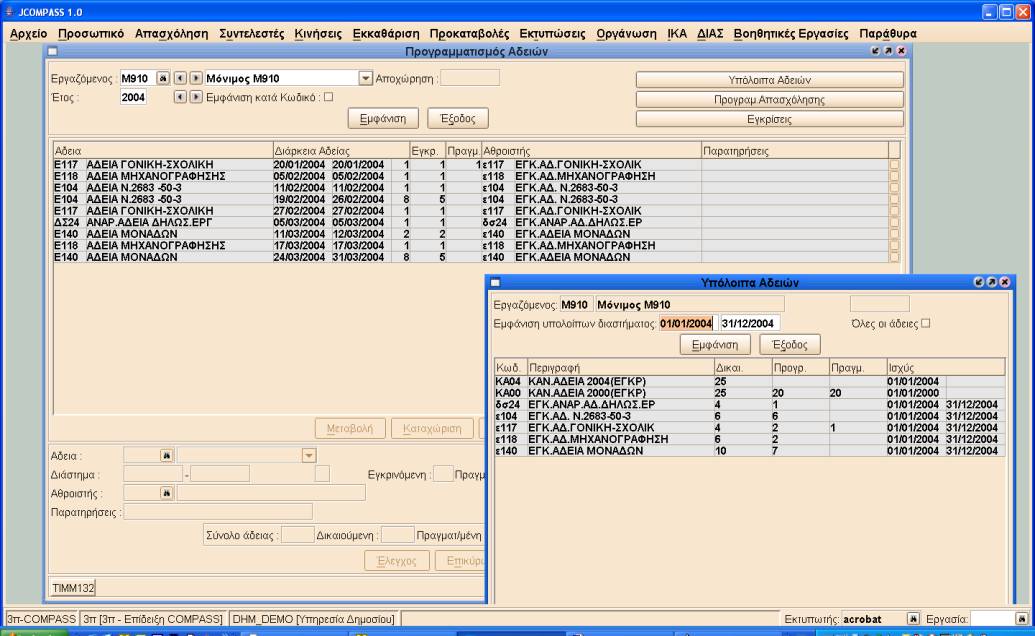Open the Παράθυρα menu
This screenshot has height=636, width=1035.
[888, 34]
